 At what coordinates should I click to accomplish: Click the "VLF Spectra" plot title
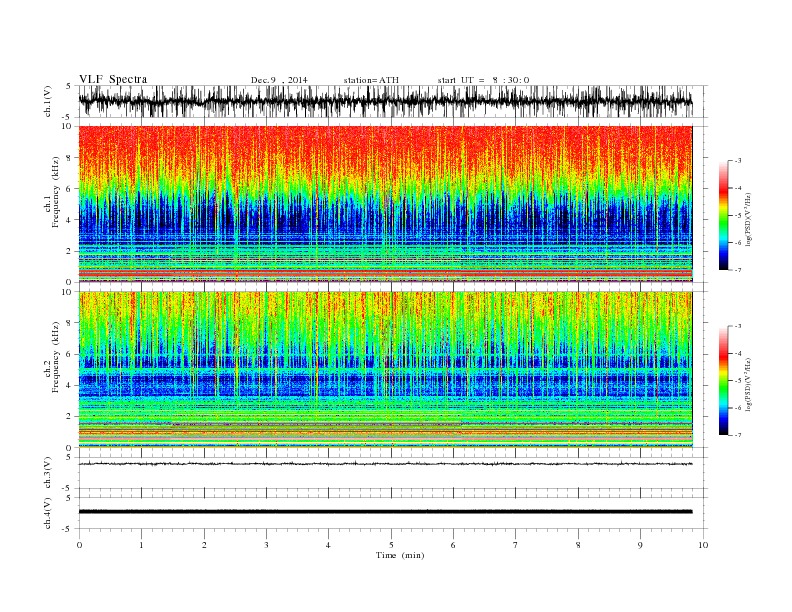(x=113, y=79)
